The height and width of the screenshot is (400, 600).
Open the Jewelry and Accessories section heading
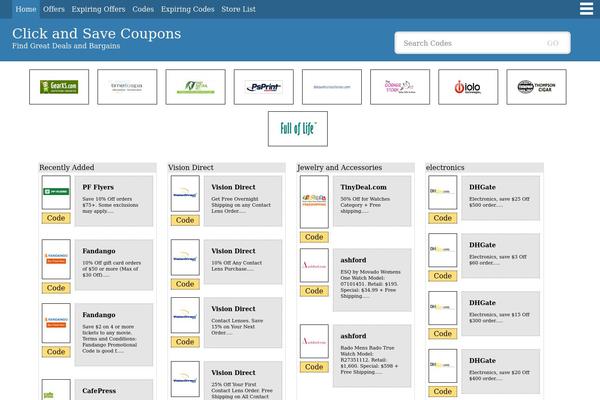pyautogui.click(x=339, y=167)
